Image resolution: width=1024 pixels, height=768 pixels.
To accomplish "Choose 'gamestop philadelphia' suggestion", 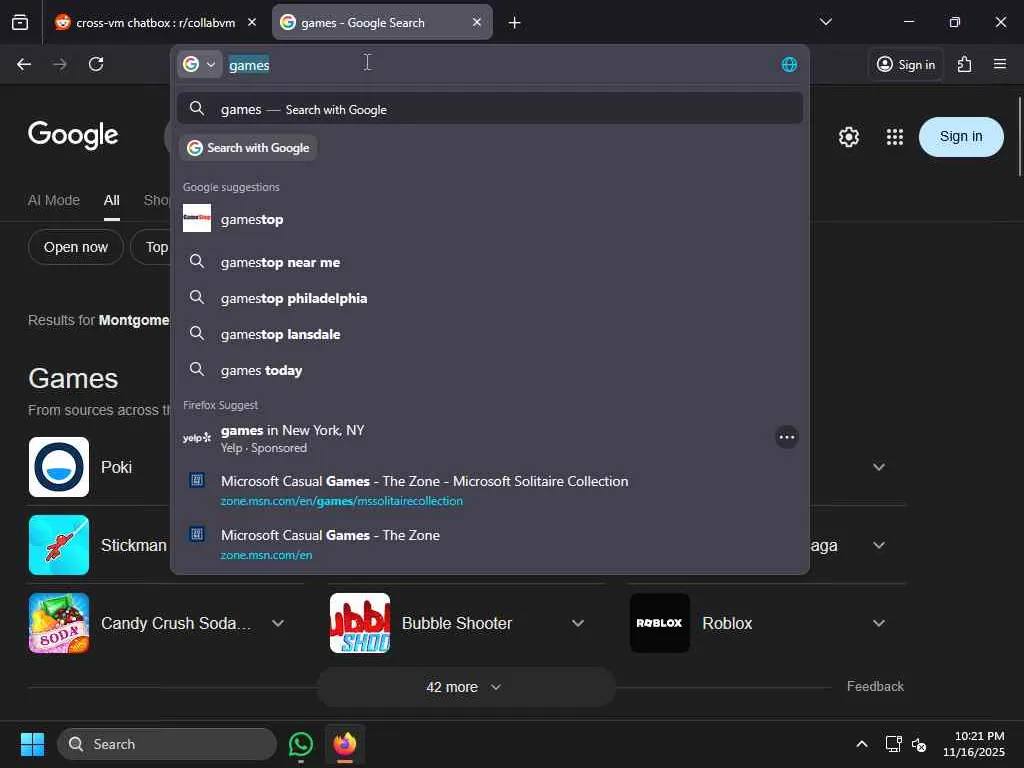I will pos(490,298).
